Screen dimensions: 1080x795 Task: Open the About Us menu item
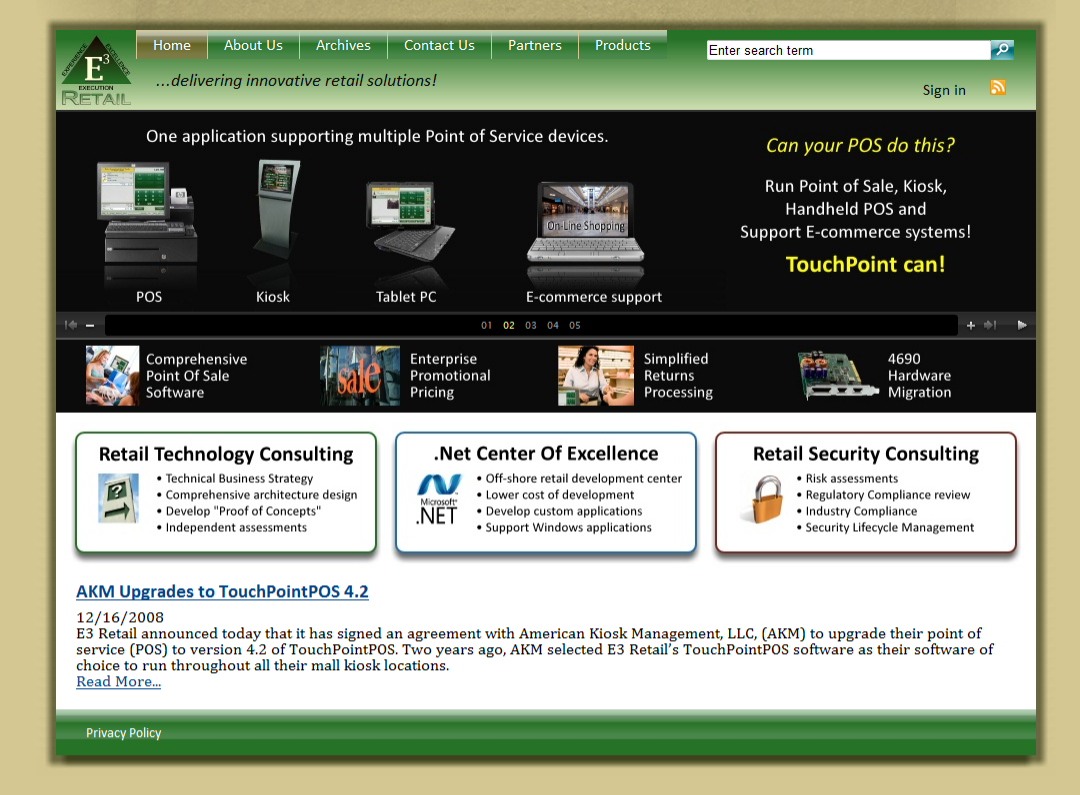click(253, 45)
